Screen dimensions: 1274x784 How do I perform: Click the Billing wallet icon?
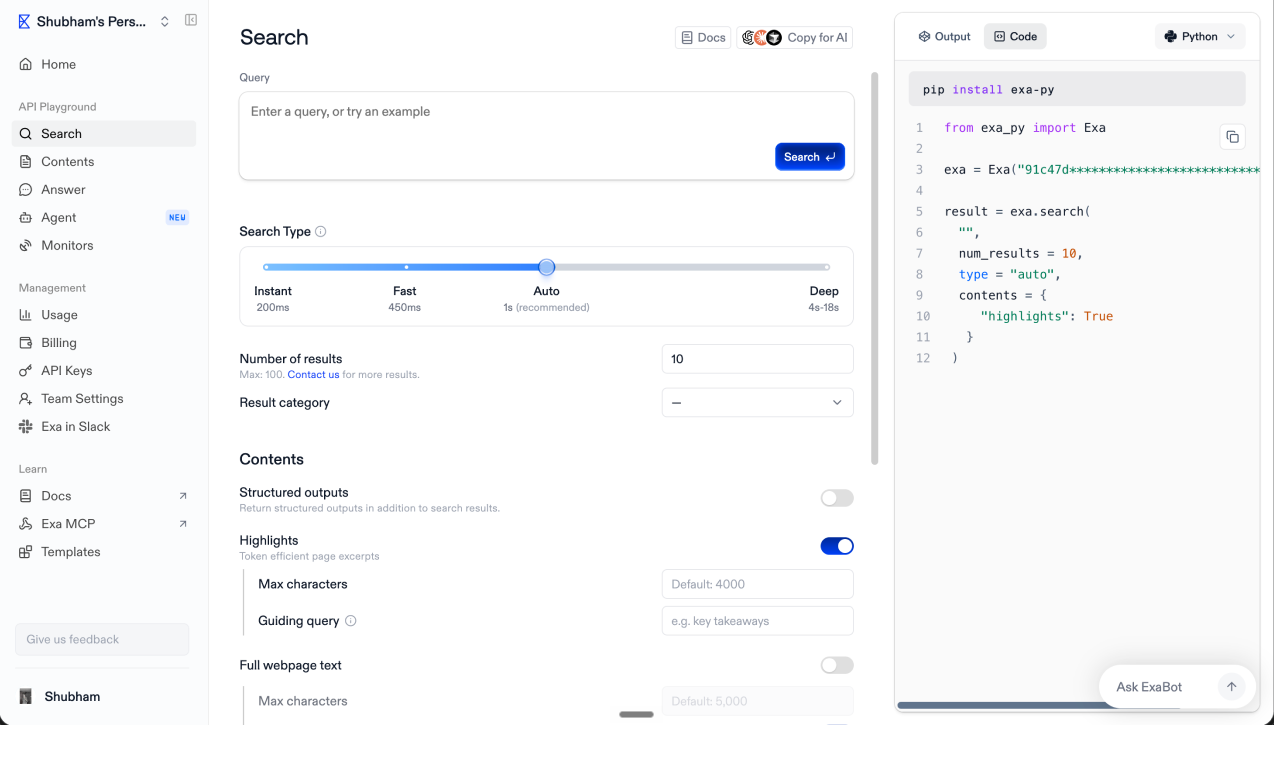point(26,343)
